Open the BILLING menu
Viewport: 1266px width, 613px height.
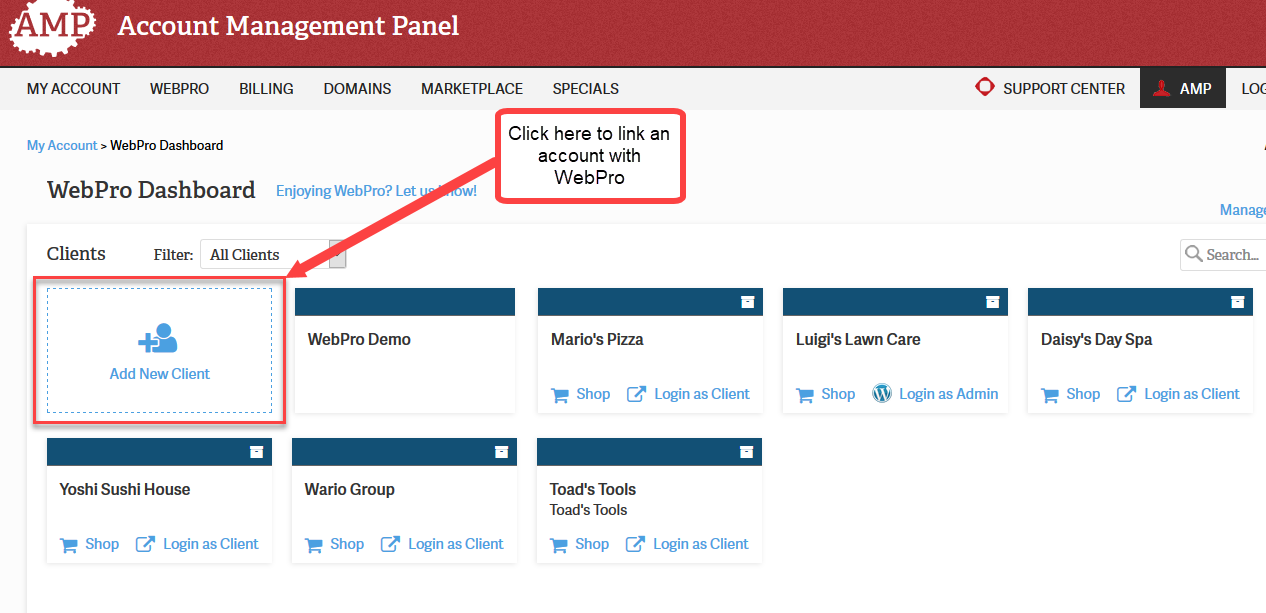266,89
